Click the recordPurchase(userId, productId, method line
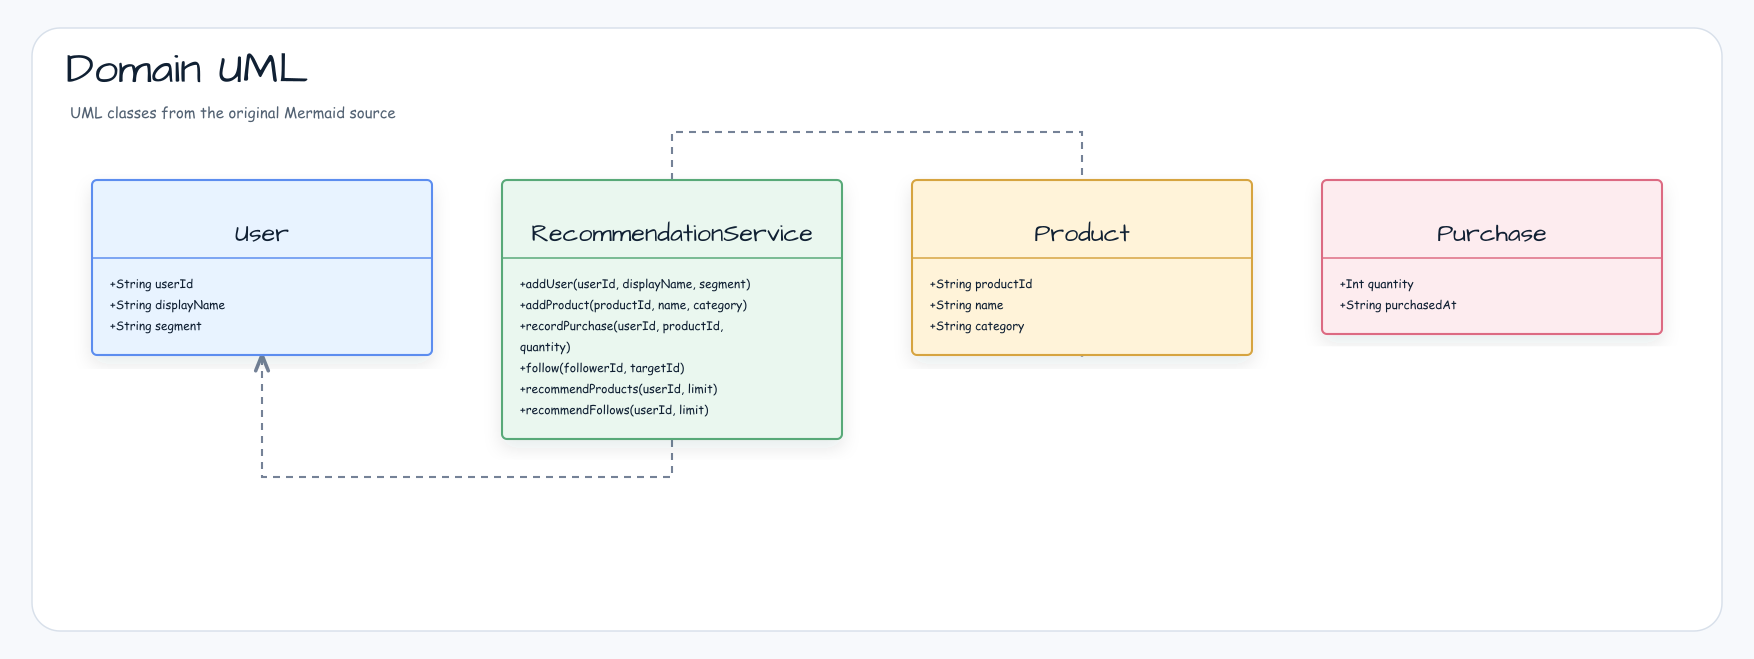The width and height of the screenshot is (1754, 659). [621, 326]
